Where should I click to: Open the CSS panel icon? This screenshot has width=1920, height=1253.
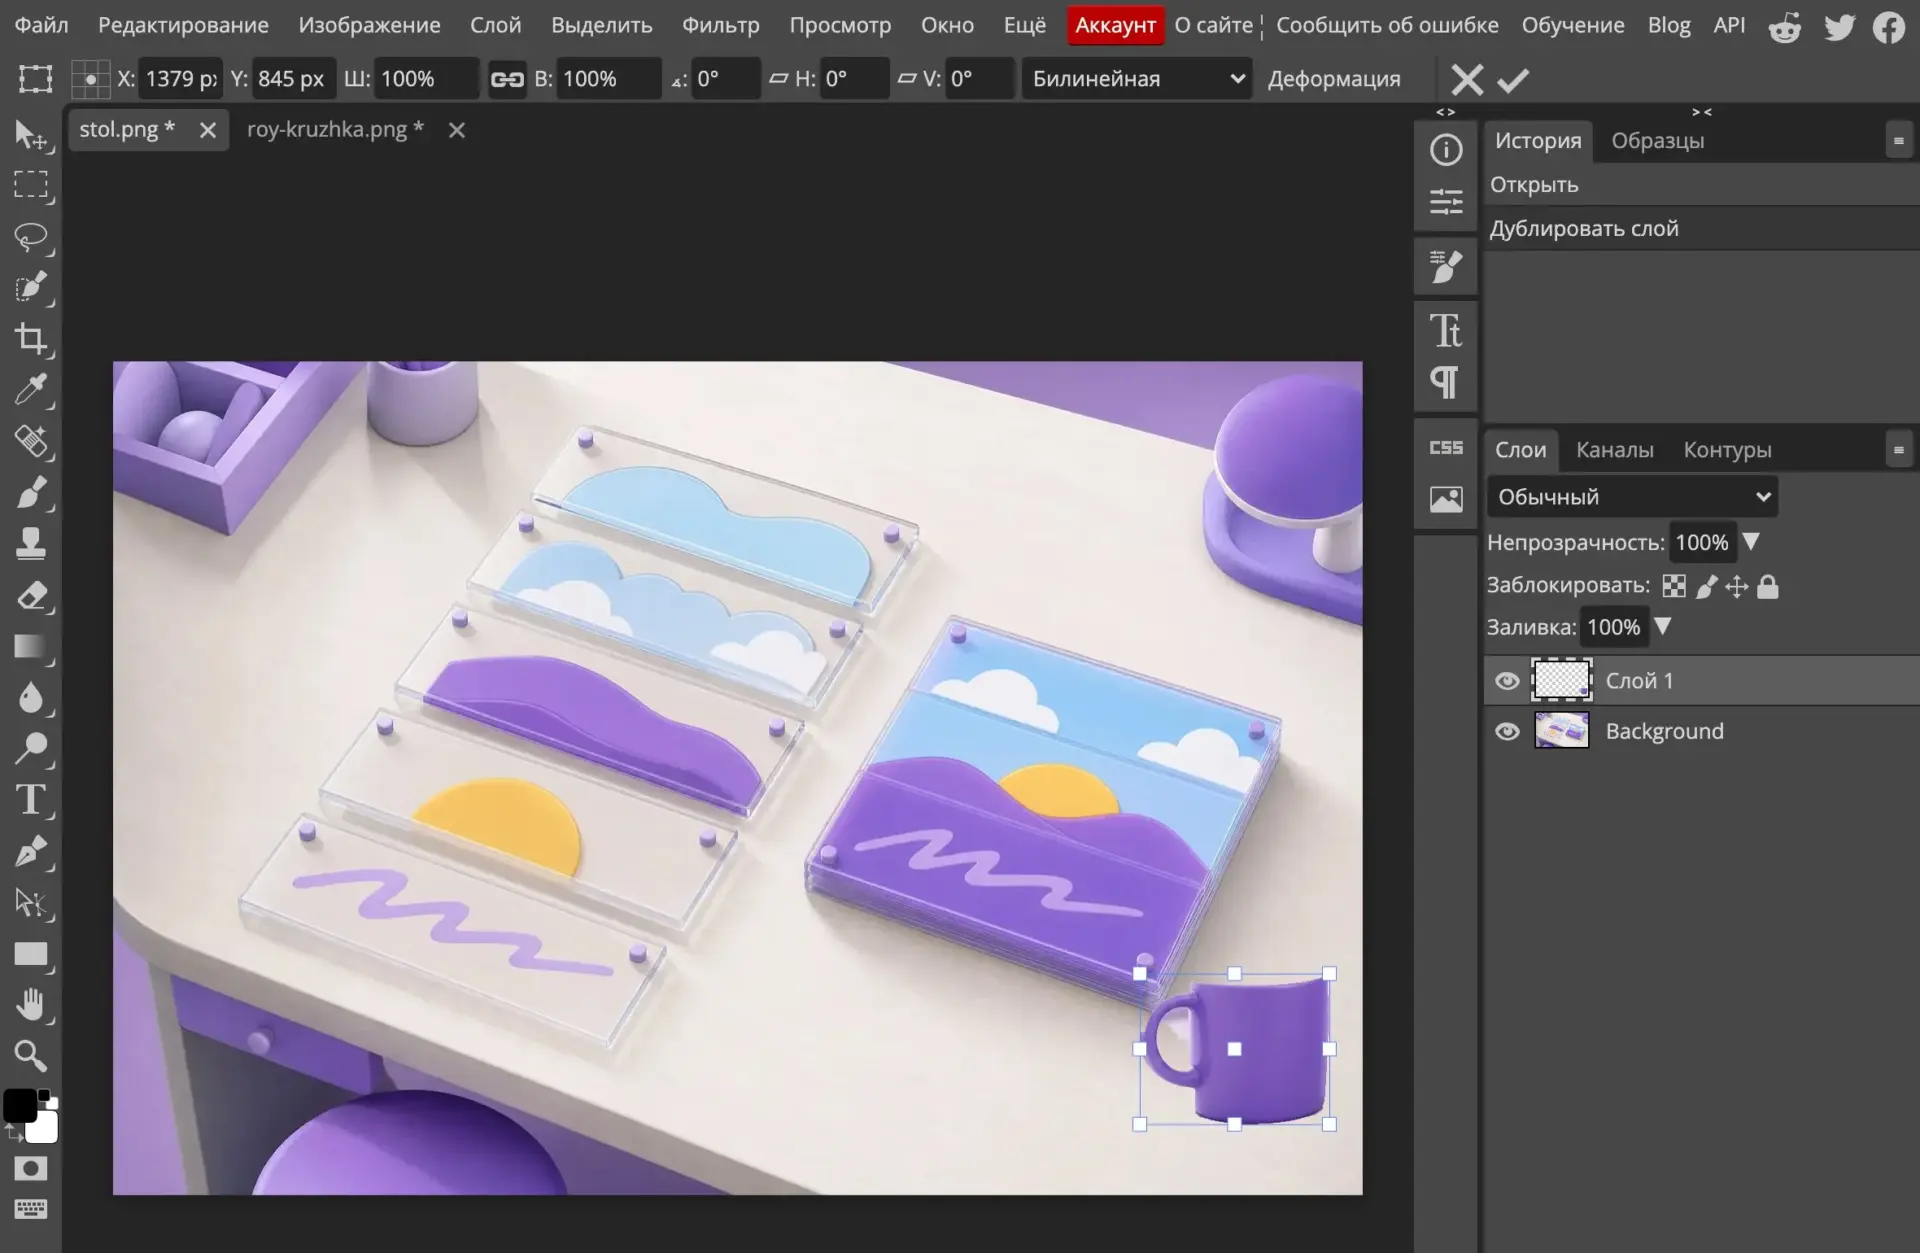tap(1446, 448)
